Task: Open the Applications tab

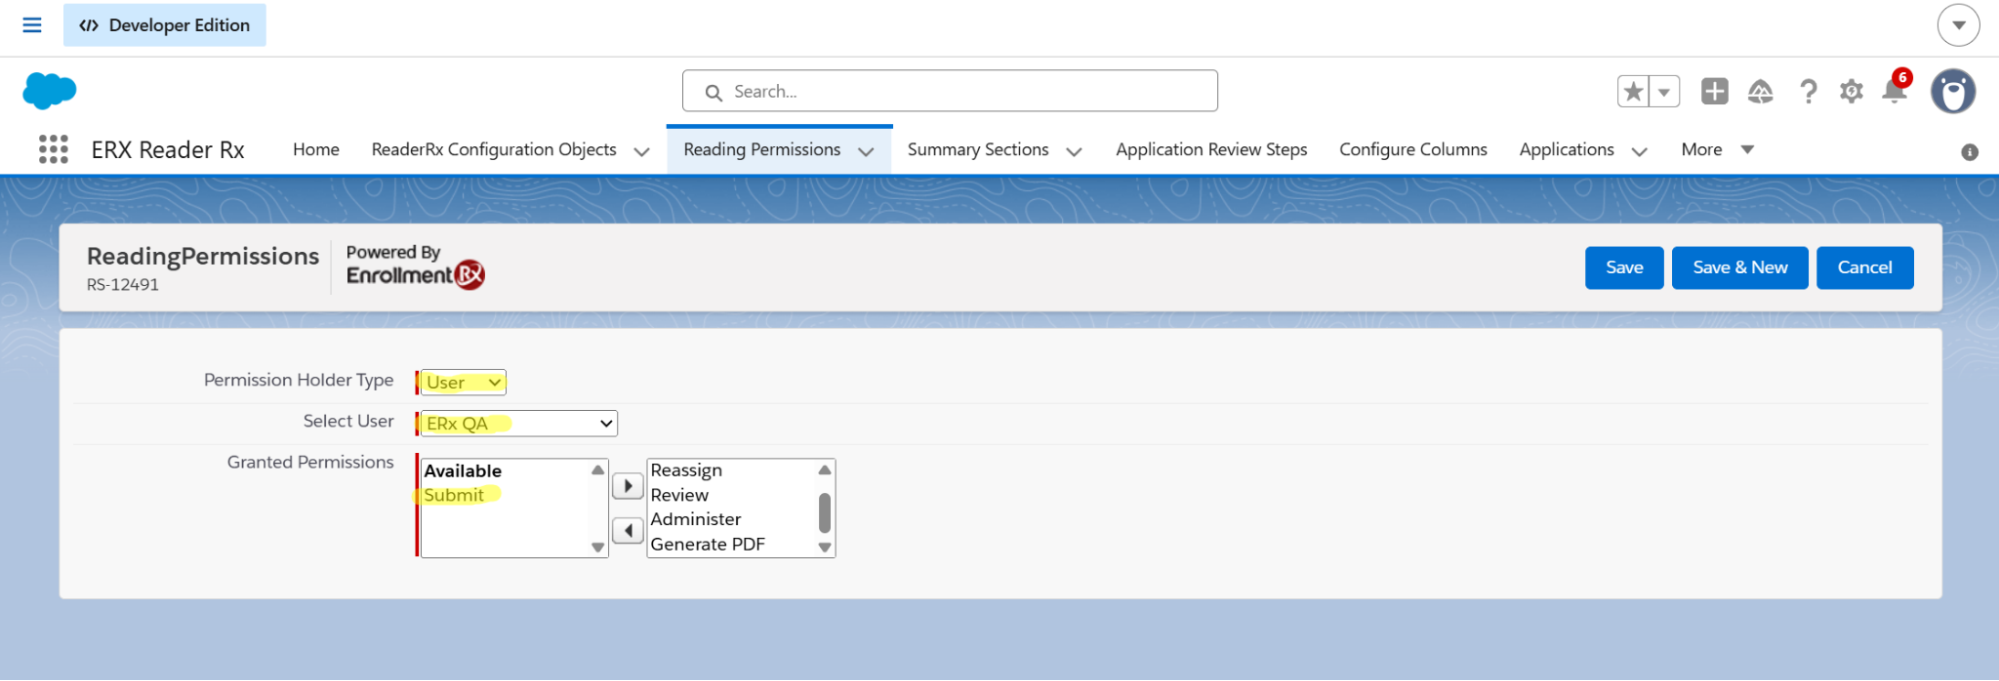Action: pyautogui.click(x=1566, y=149)
